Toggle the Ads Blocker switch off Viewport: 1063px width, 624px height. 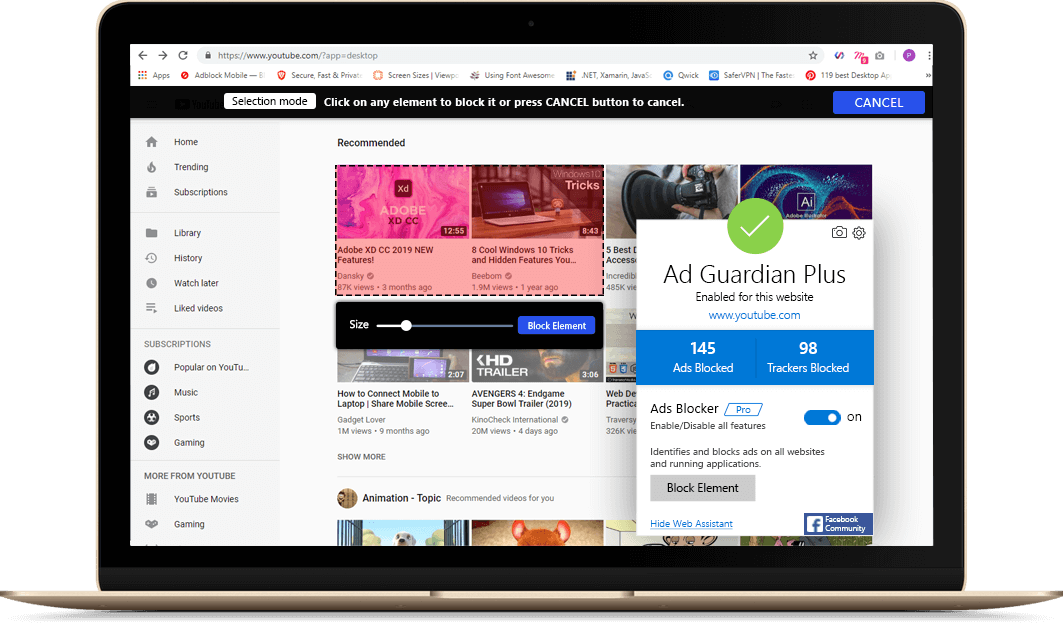pos(822,417)
